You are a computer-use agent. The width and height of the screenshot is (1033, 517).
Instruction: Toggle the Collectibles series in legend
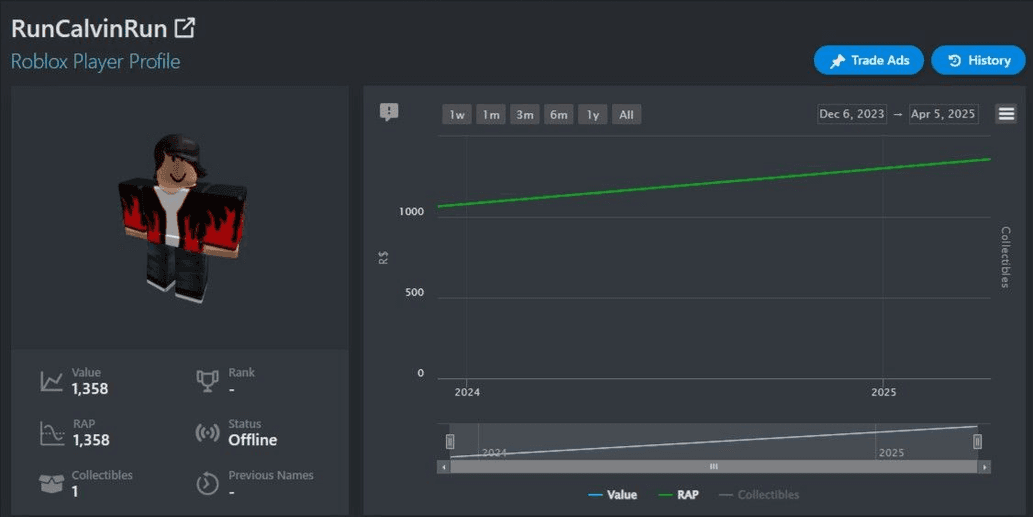click(x=759, y=495)
